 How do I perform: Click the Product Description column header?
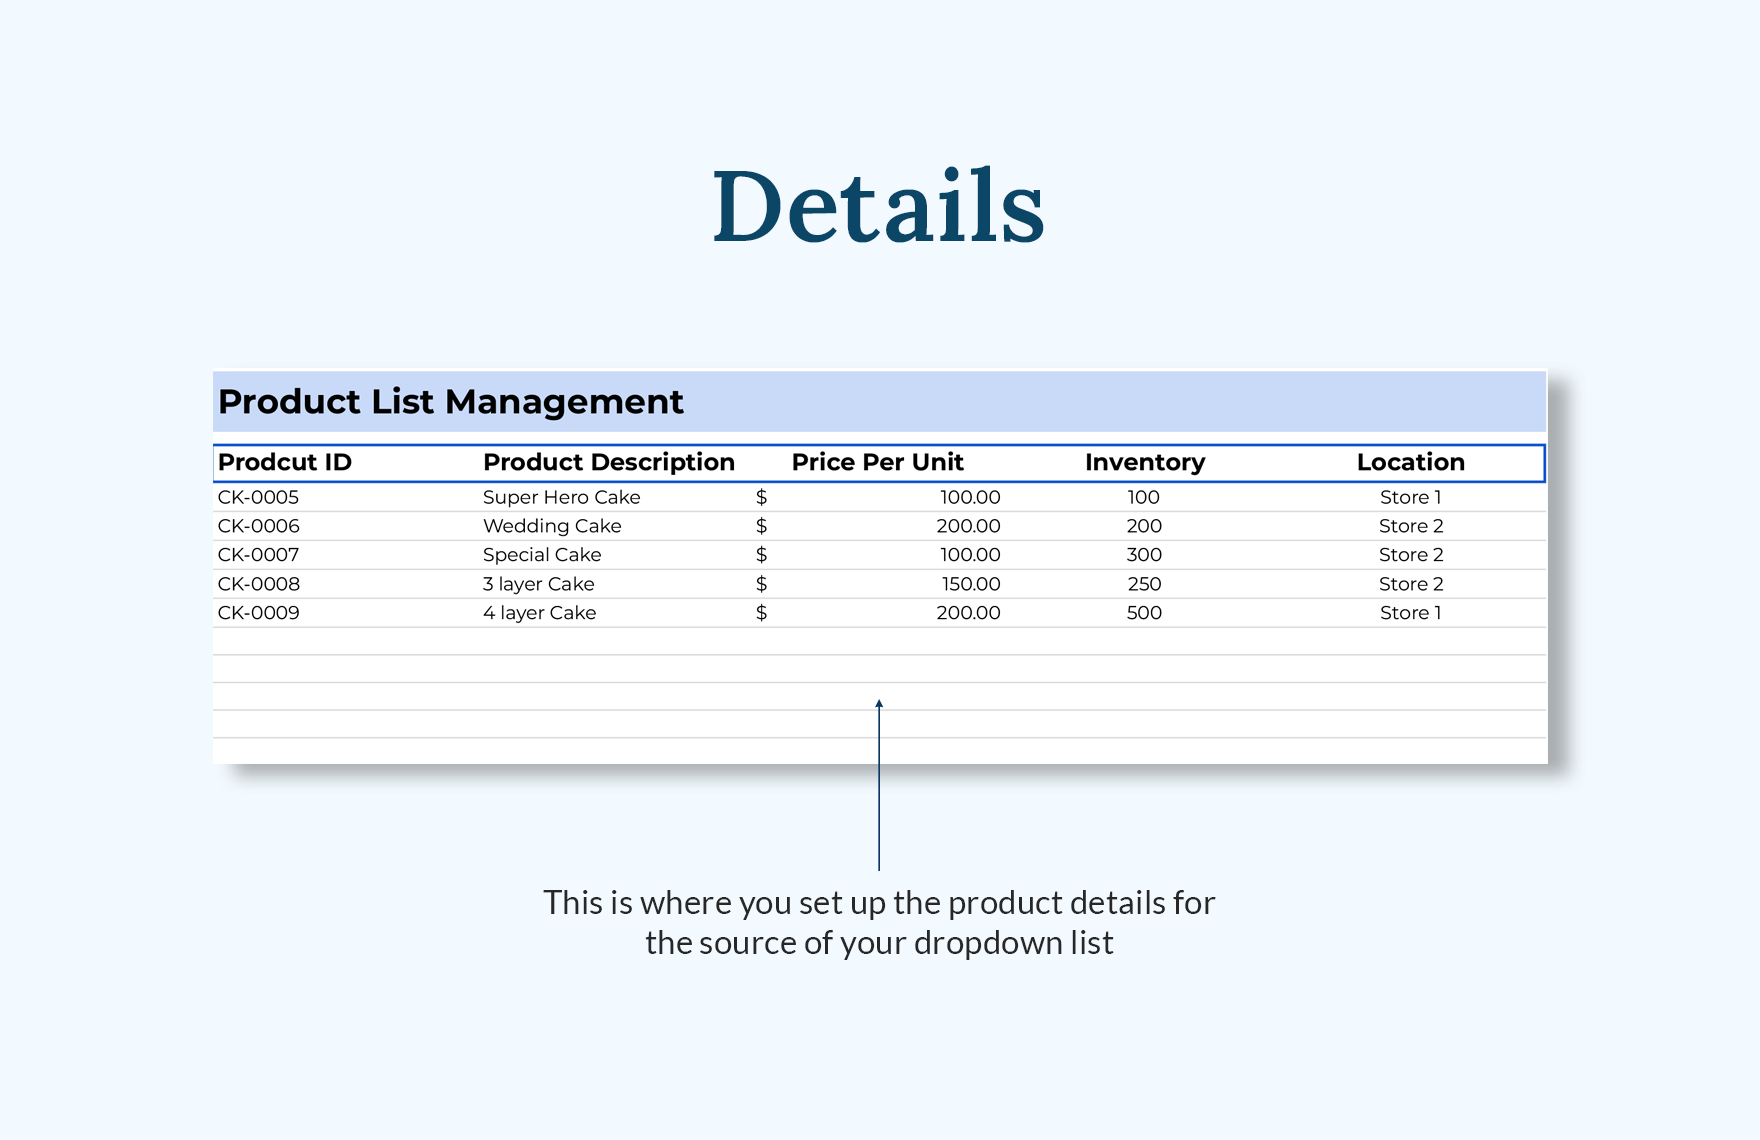(x=609, y=462)
